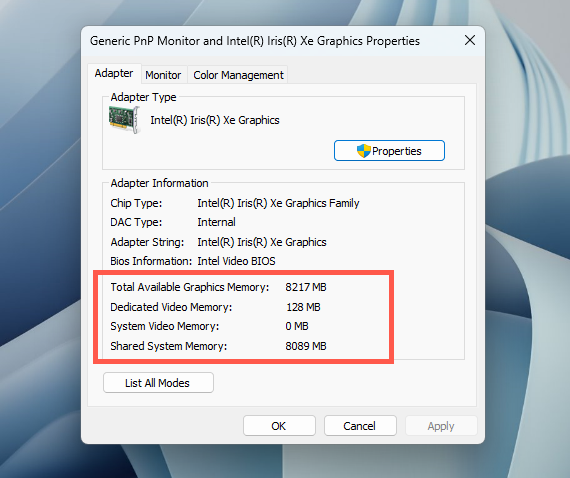Click the greyed-out Apply button
Image resolution: width=570 pixels, height=478 pixels.
(441, 426)
